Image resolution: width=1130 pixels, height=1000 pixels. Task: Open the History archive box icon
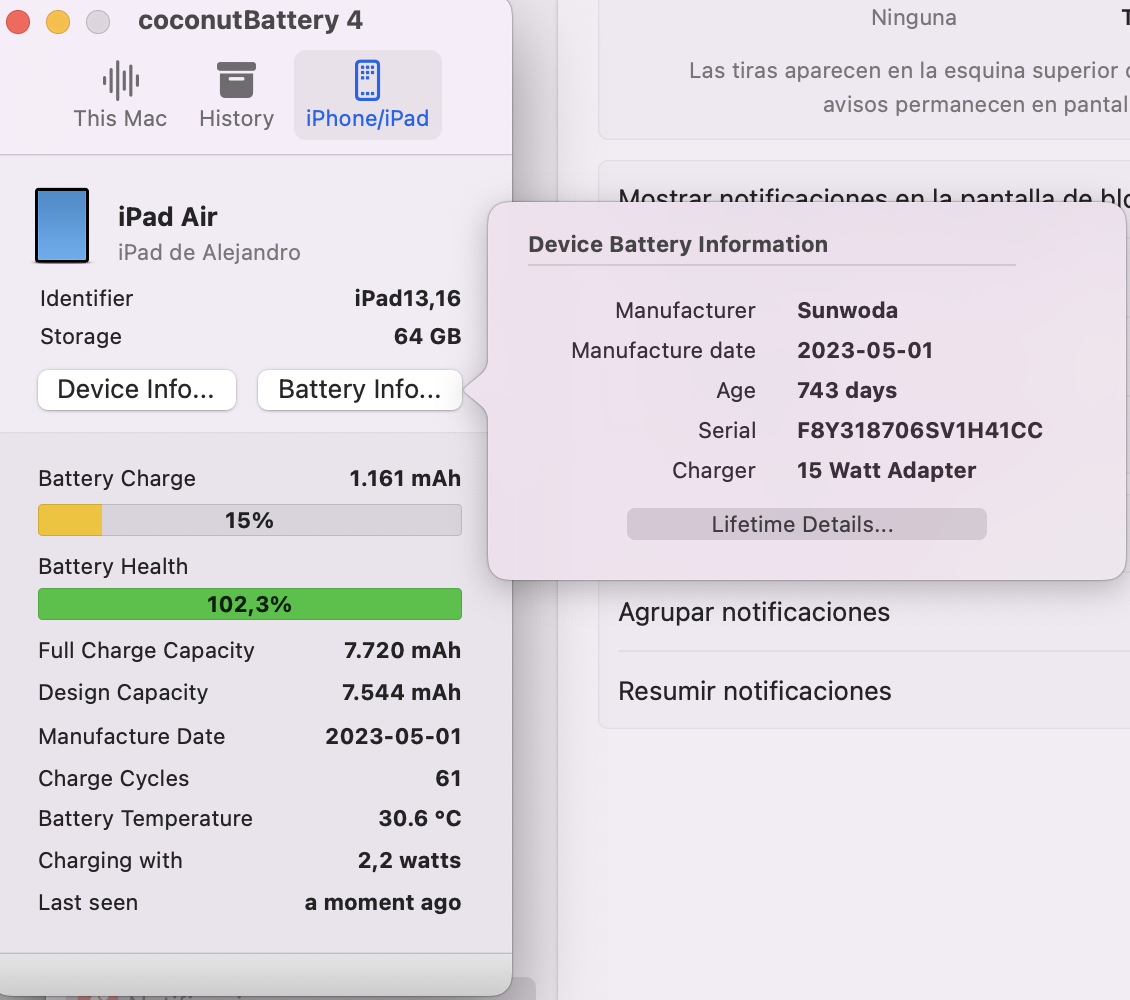236,79
